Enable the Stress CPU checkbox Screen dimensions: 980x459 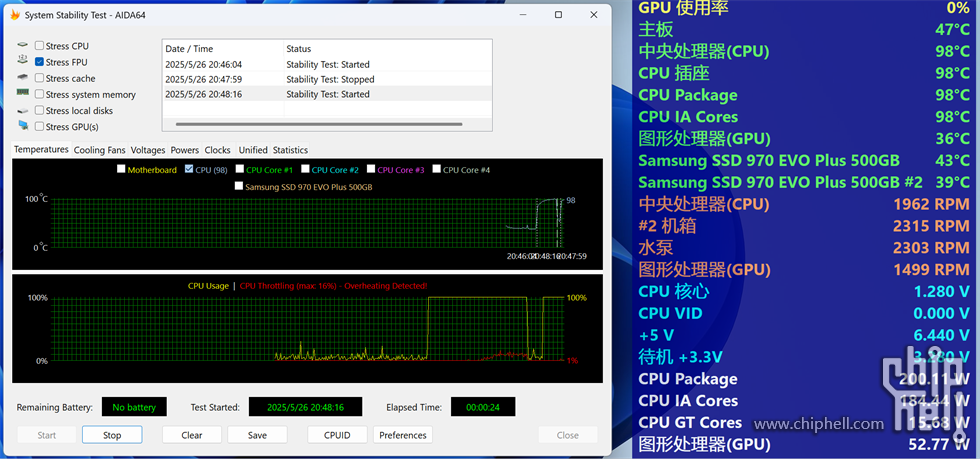coord(39,46)
